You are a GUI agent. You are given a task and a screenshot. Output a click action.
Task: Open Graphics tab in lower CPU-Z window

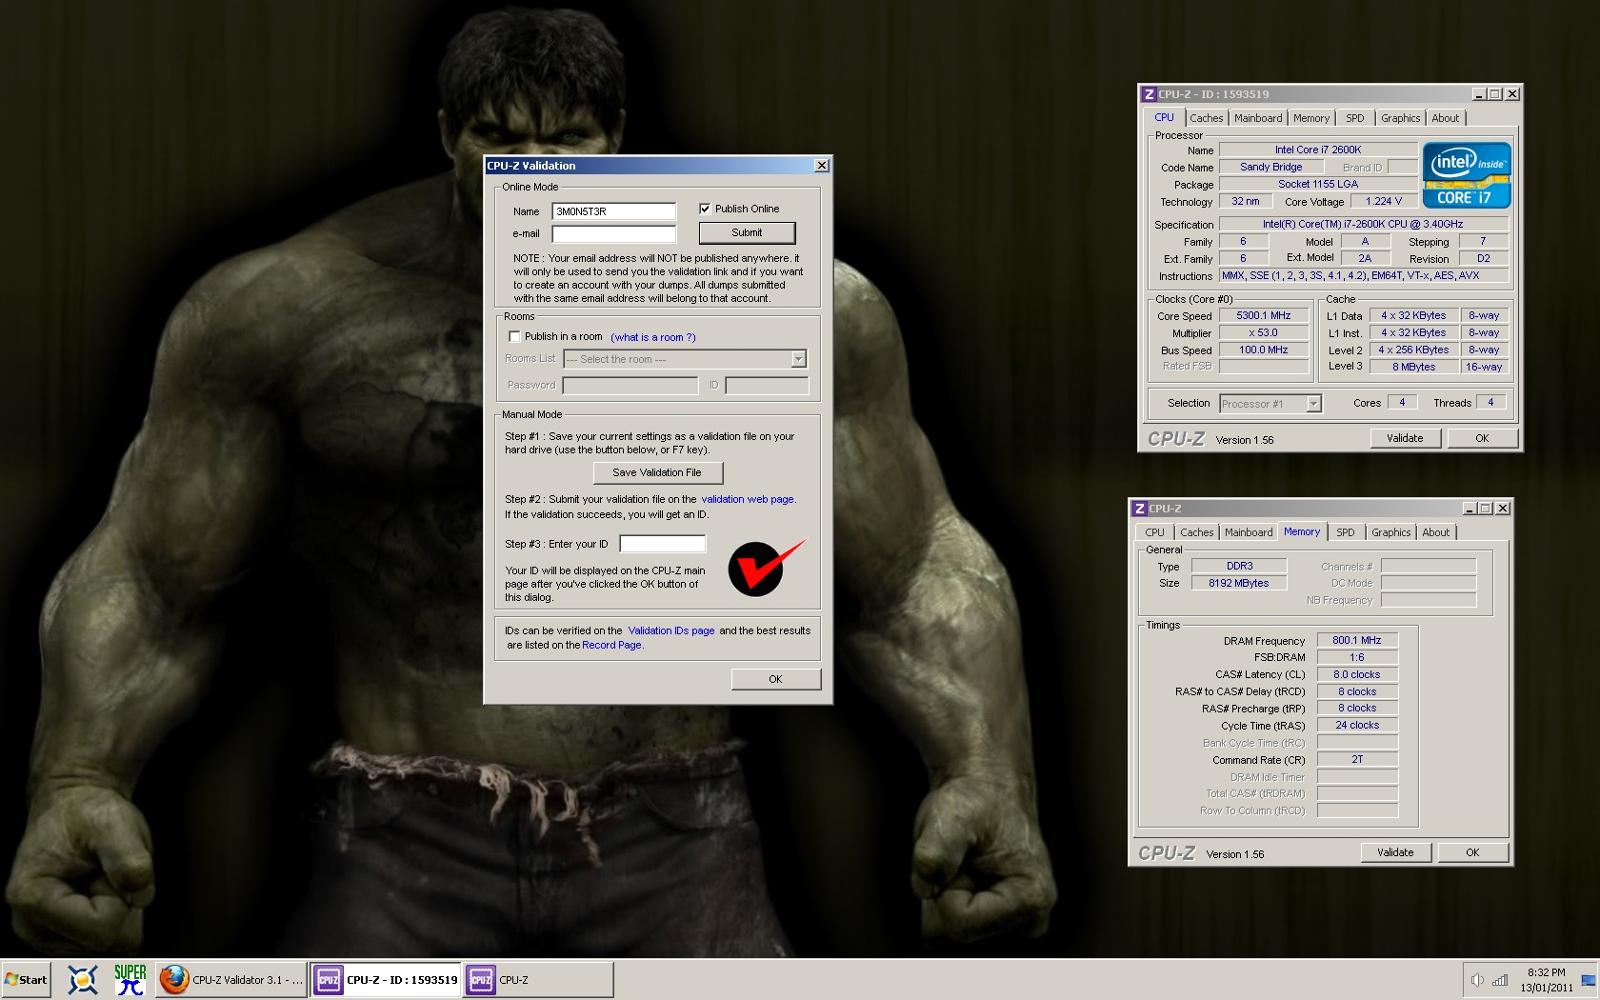tap(1391, 533)
